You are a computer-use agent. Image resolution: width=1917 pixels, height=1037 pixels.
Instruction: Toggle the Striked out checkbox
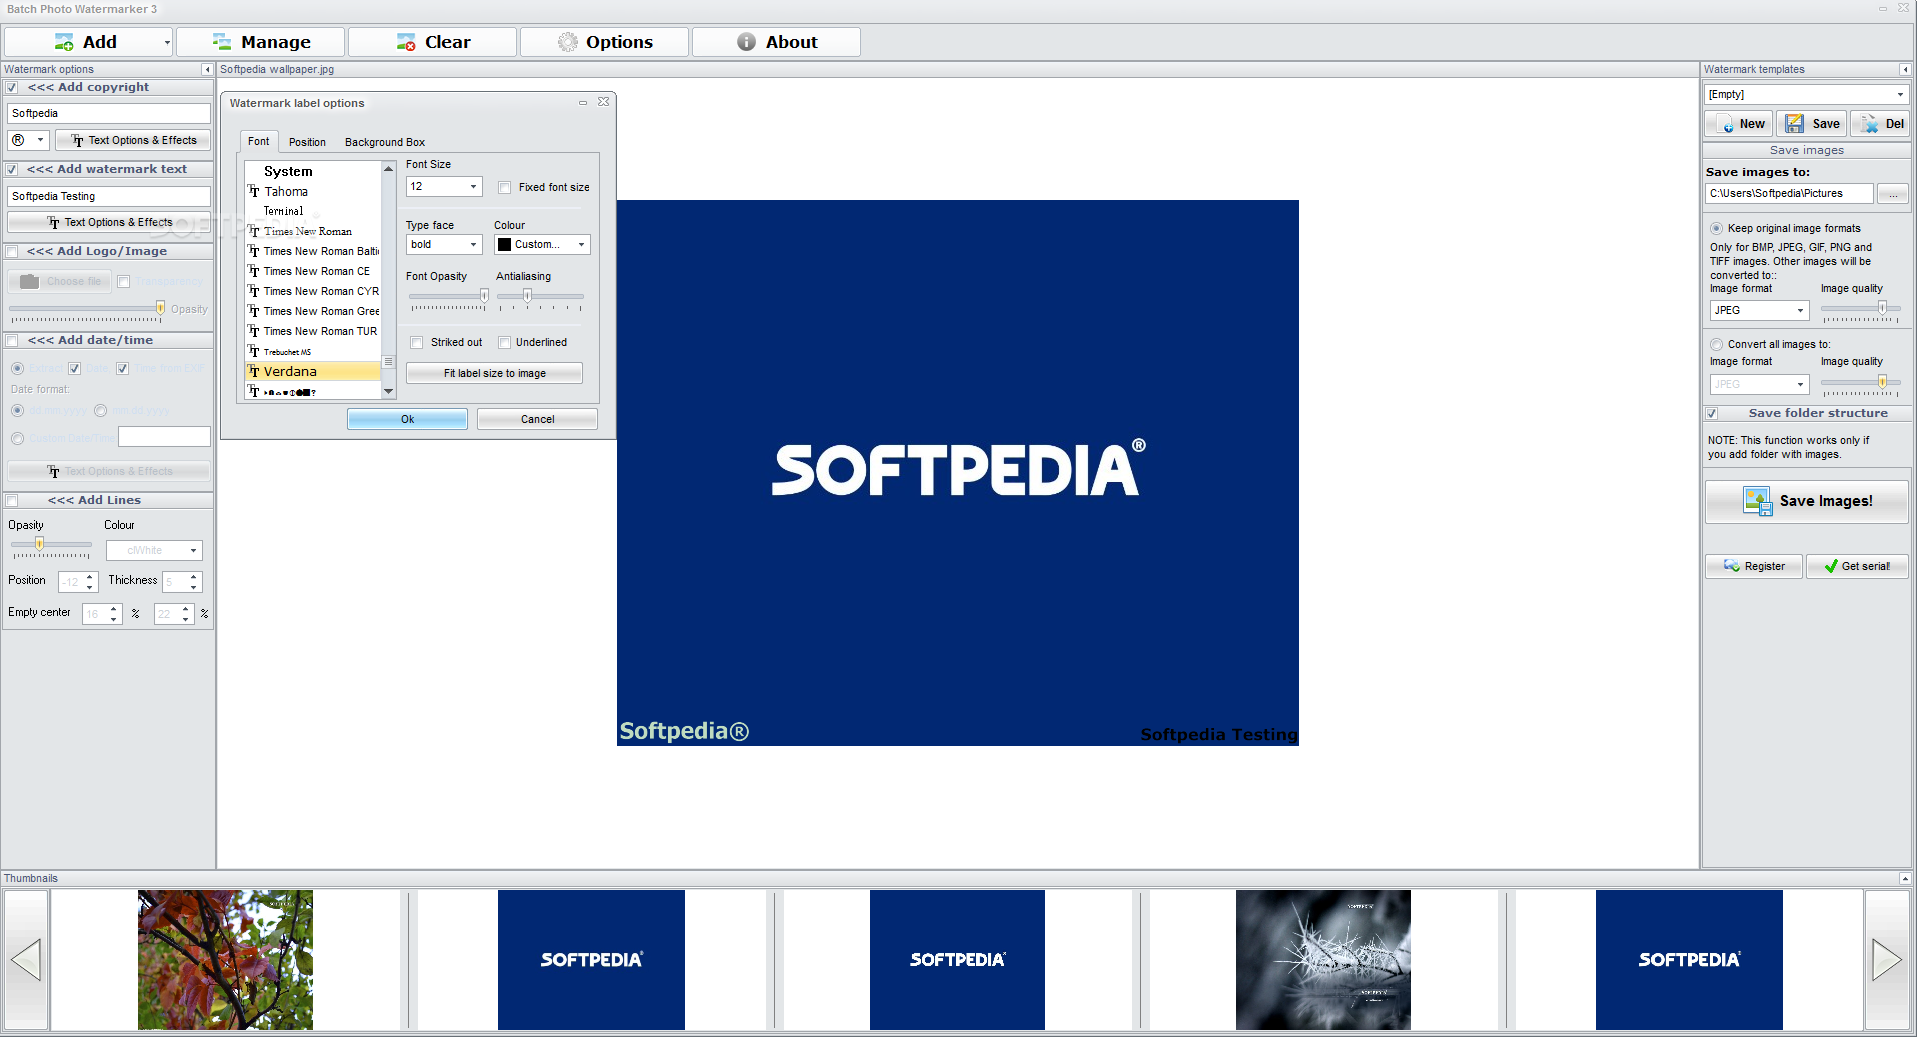click(417, 343)
